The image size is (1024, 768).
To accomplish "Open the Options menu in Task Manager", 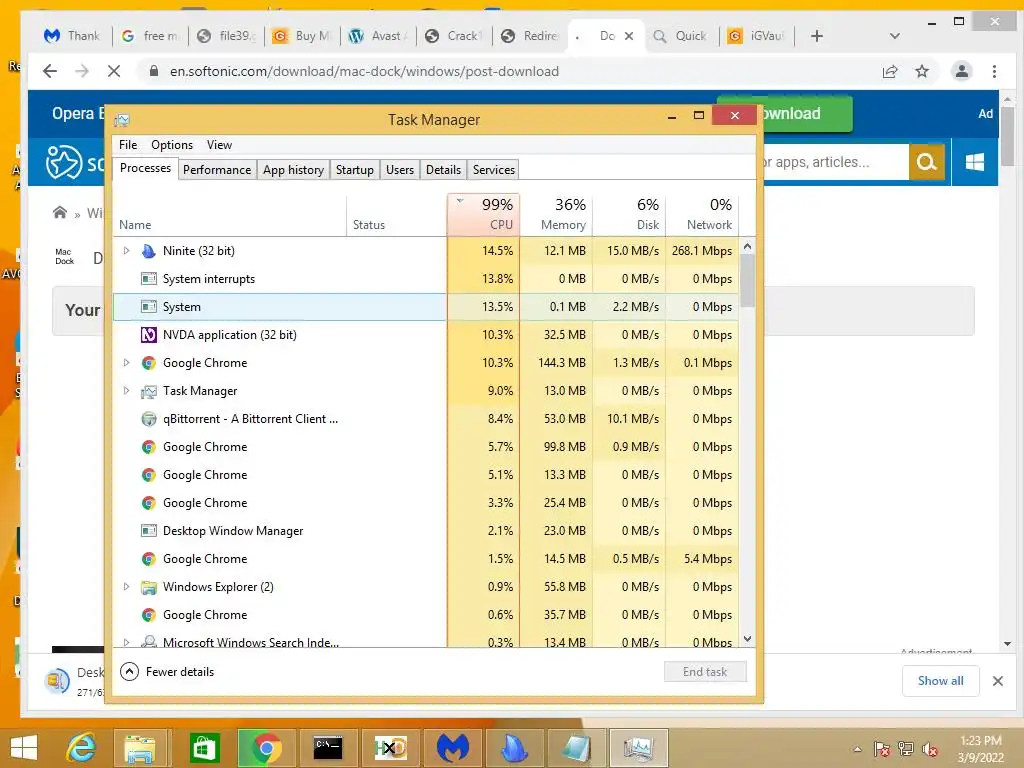I will pyautogui.click(x=172, y=145).
